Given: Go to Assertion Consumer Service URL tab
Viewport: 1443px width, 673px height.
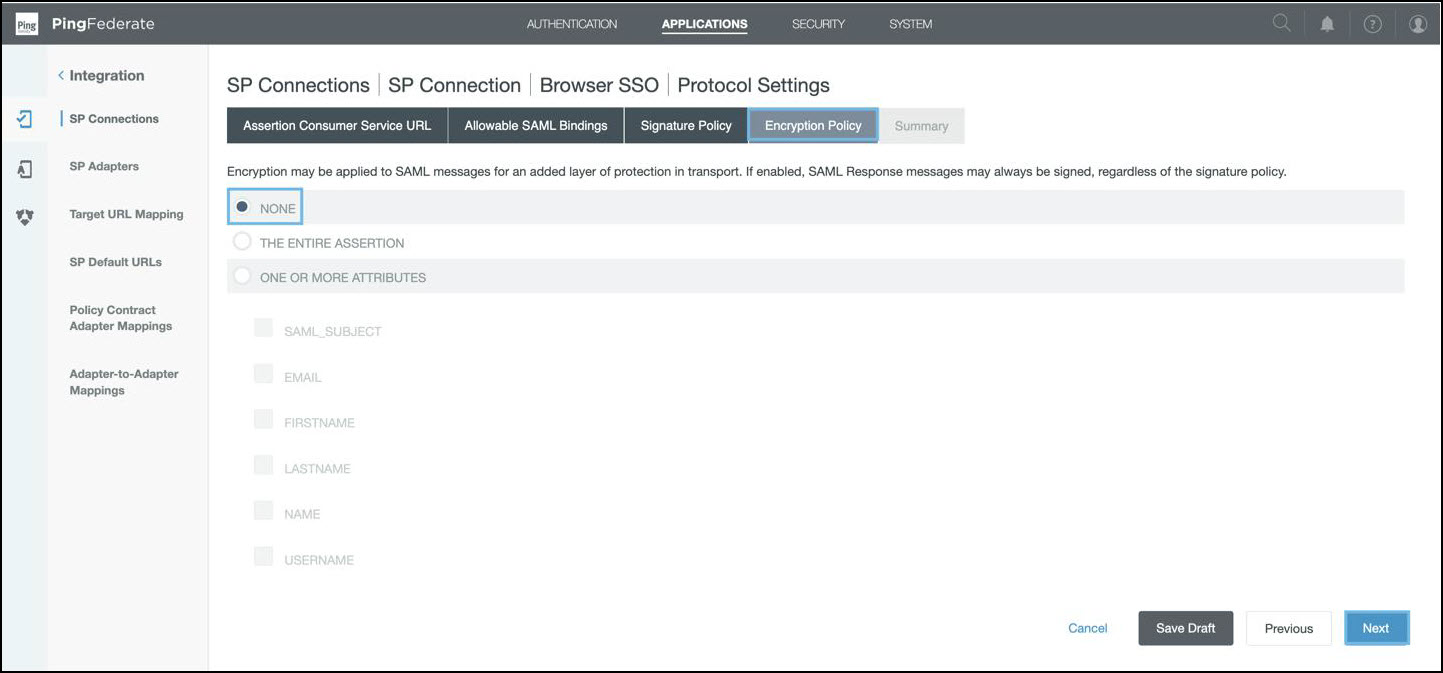Looking at the screenshot, I should (x=337, y=126).
